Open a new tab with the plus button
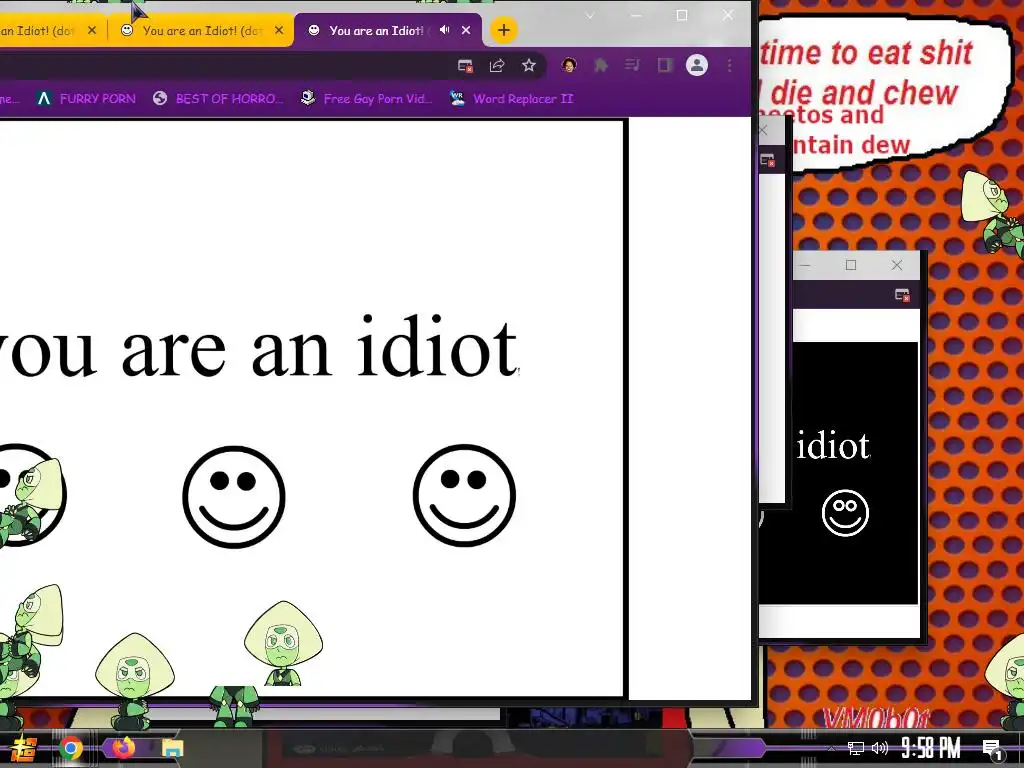 pyautogui.click(x=504, y=30)
